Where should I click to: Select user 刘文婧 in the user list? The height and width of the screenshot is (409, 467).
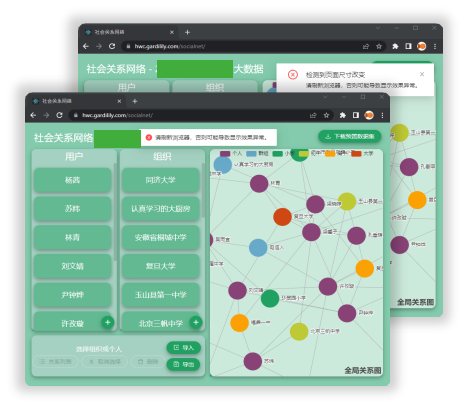(x=72, y=266)
